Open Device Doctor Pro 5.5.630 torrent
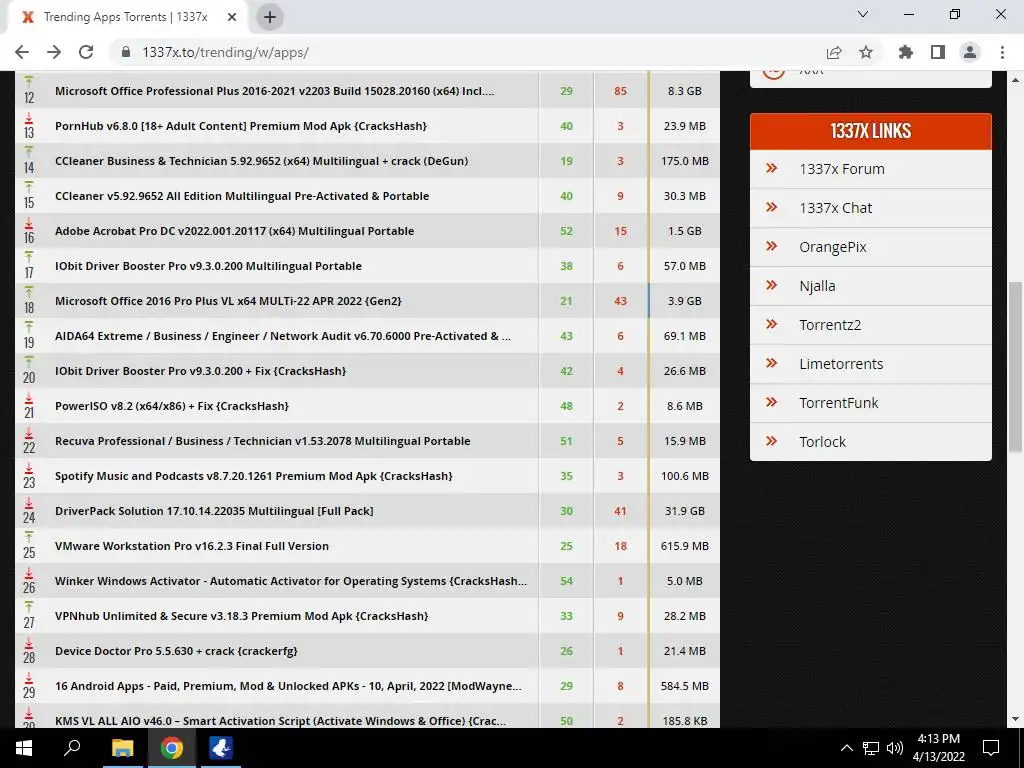1024x768 pixels. (176, 651)
